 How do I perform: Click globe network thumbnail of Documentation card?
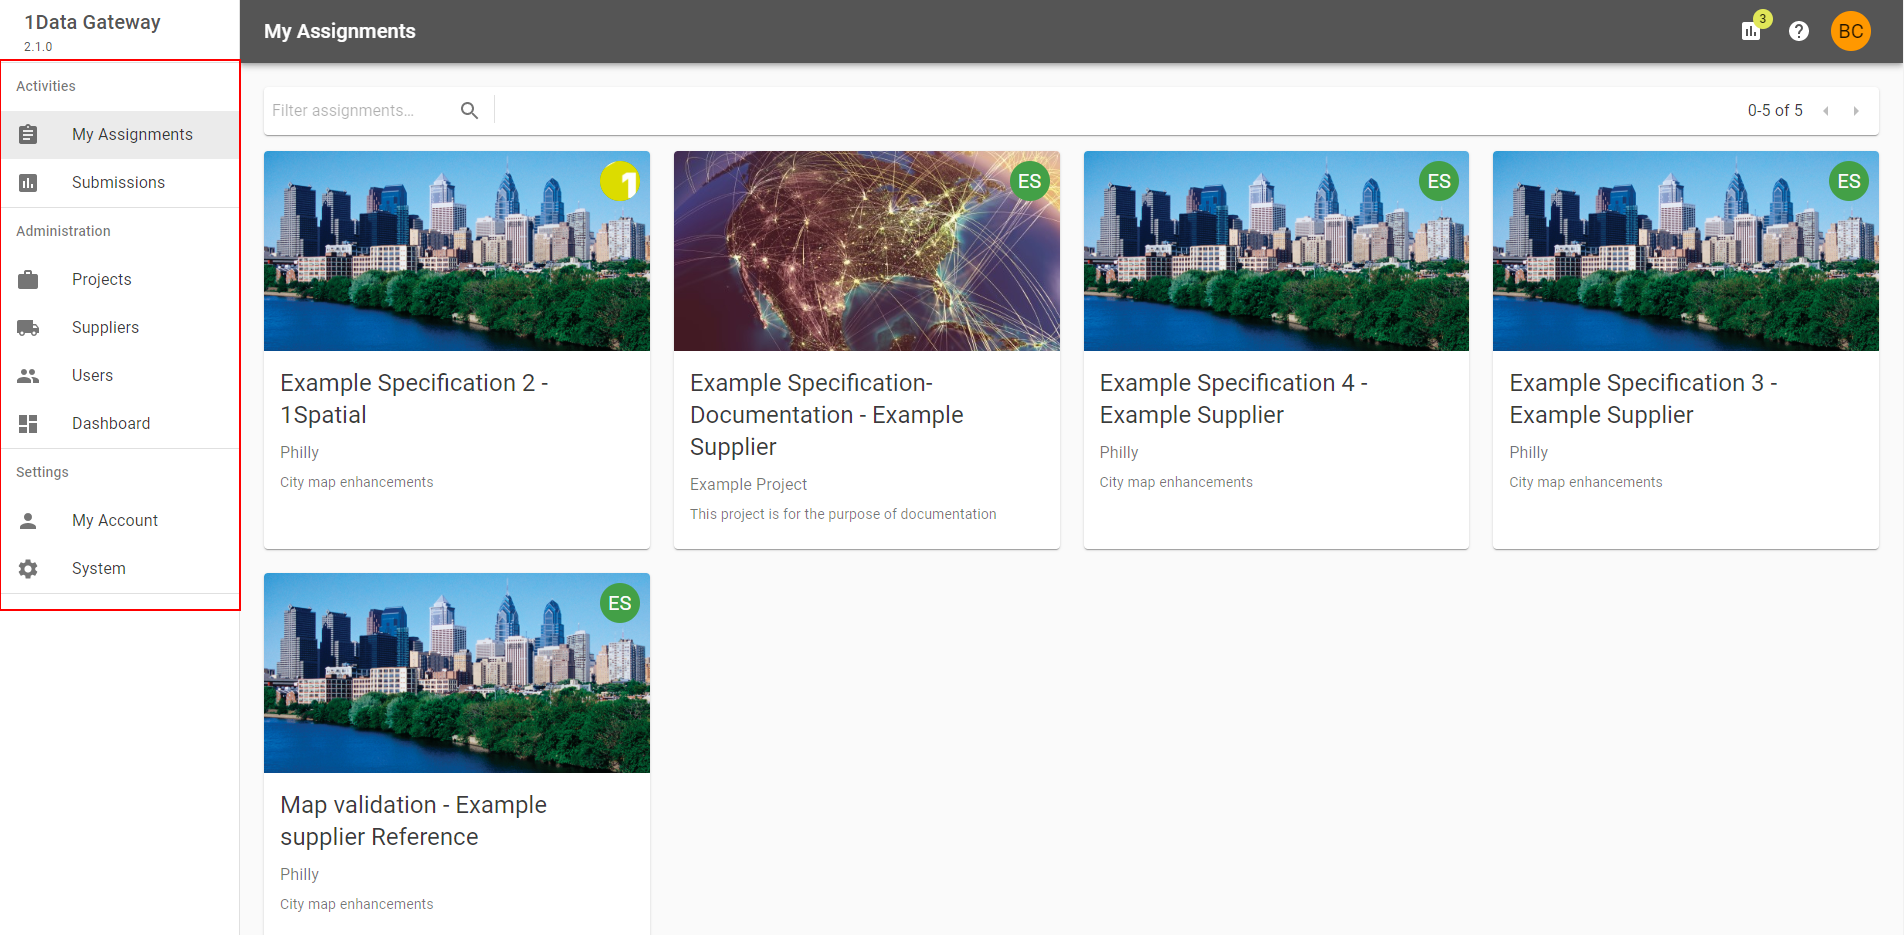[866, 251]
